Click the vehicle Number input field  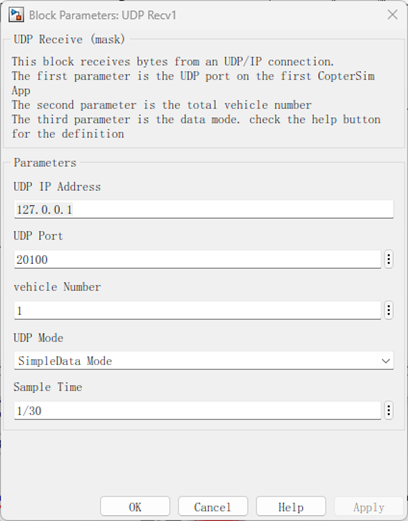click(x=197, y=311)
